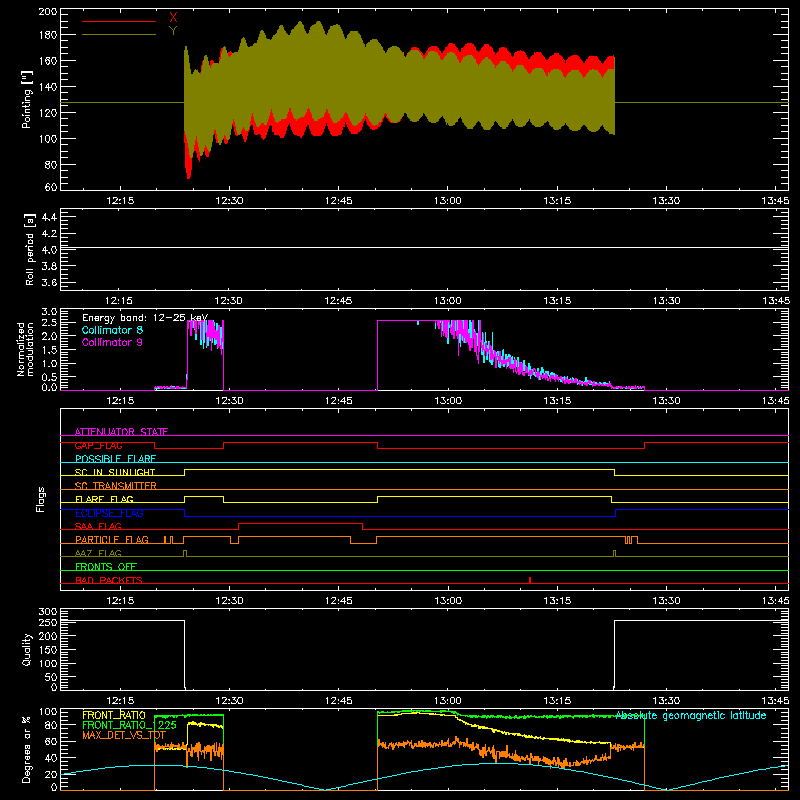Click the 250 tick on Quality axis
The image size is (800, 800).
(48, 622)
